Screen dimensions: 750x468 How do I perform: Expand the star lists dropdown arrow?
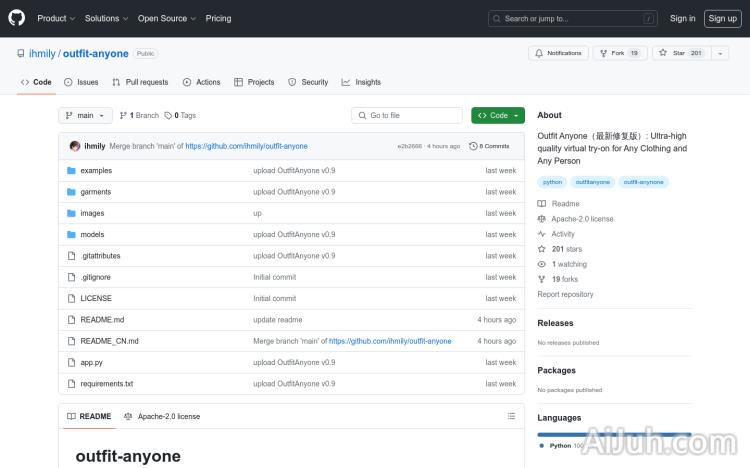(x=720, y=53)
